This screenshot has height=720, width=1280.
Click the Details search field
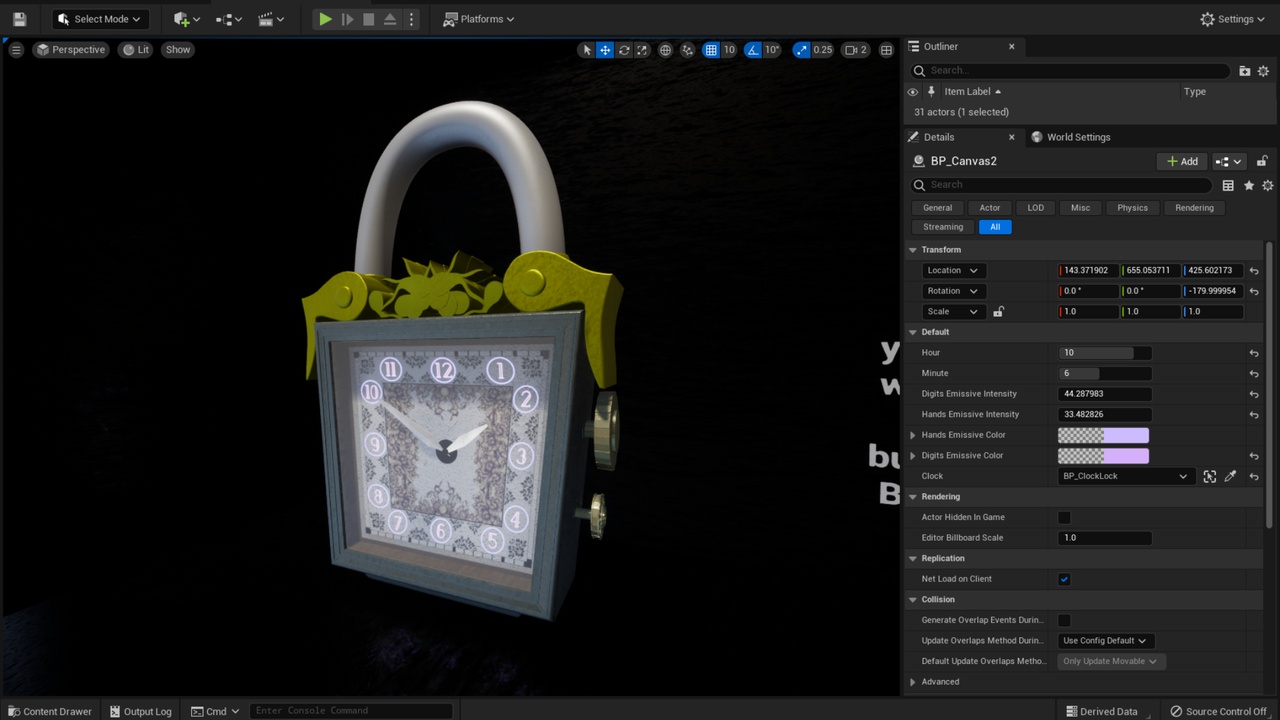[x=1060, y=185]
